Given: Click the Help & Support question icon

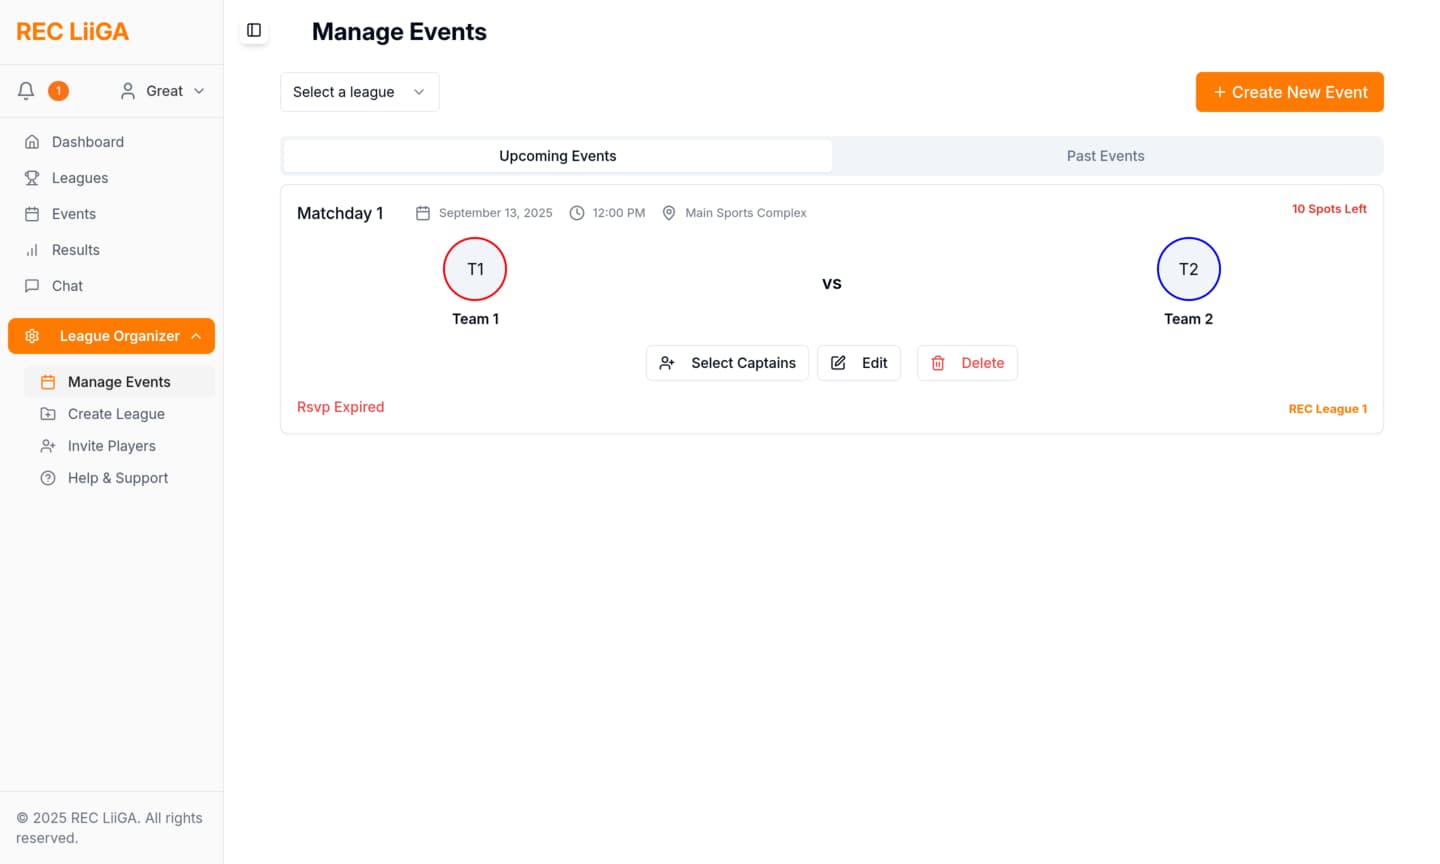Looking at the screenshot, I should click(48, 478).
